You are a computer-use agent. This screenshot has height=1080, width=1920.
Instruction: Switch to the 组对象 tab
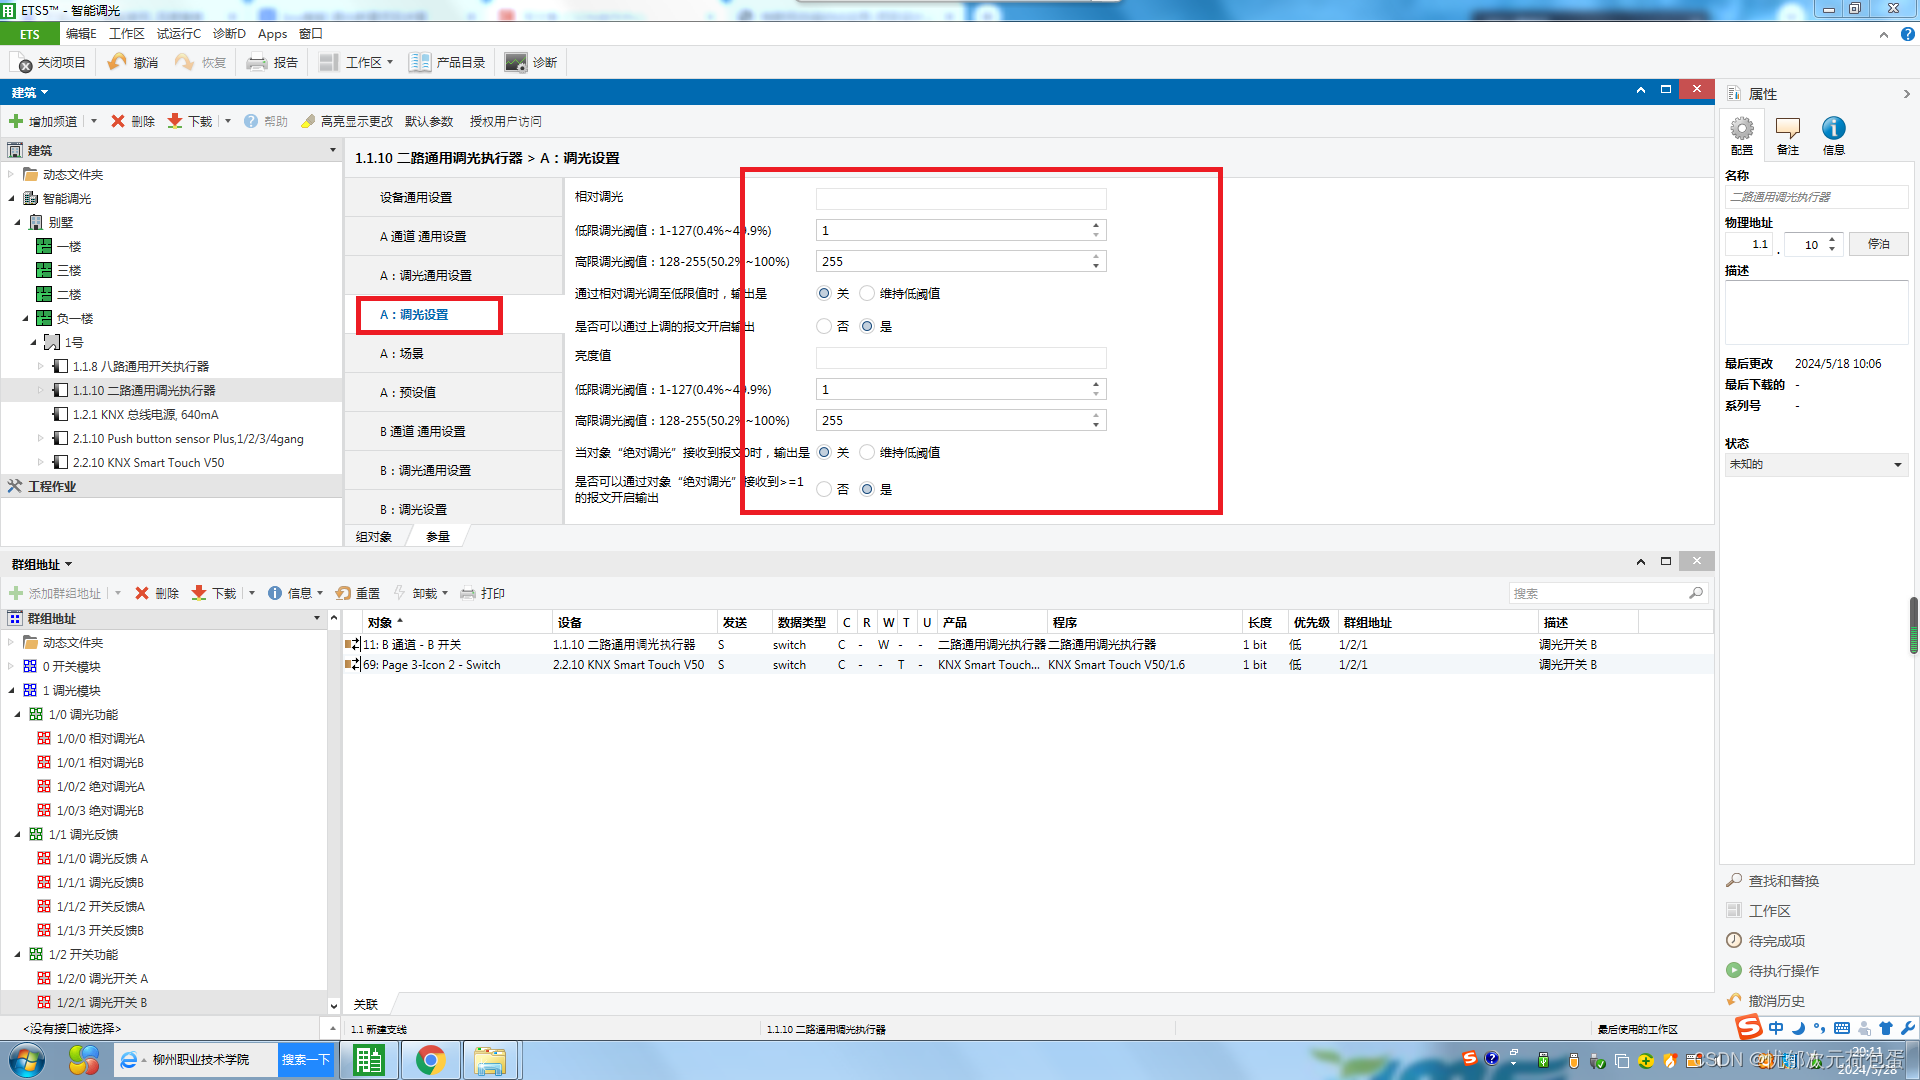click(x=373, y=537)
